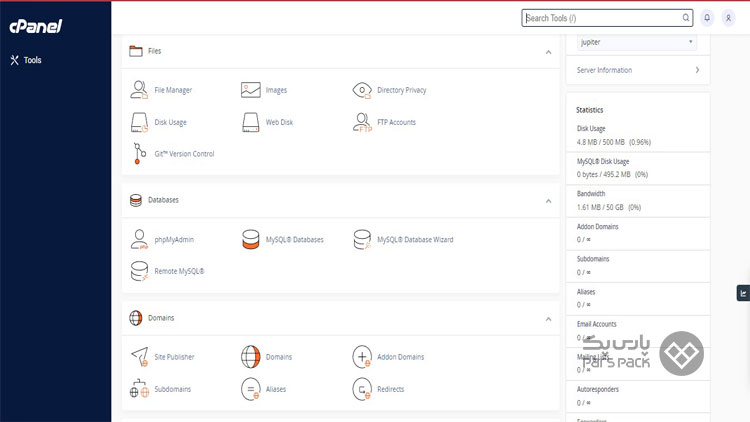
Task: Click the Redirects link text
Action: tap(391, 389)
